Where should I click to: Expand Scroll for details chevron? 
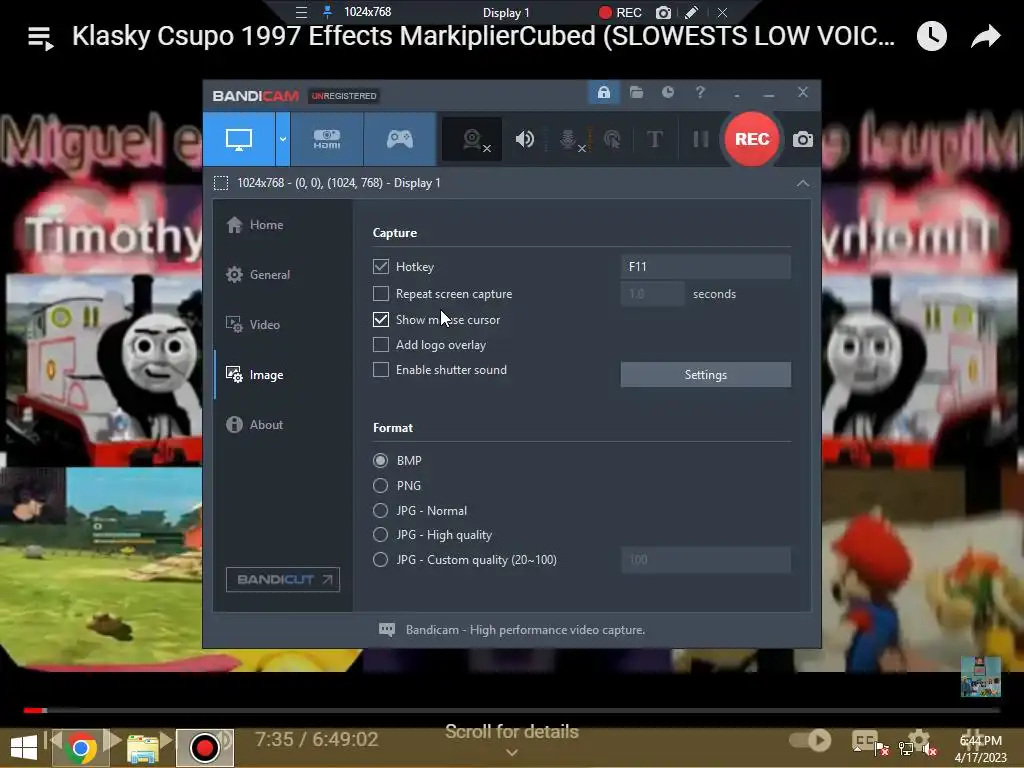tap(512, 753)
